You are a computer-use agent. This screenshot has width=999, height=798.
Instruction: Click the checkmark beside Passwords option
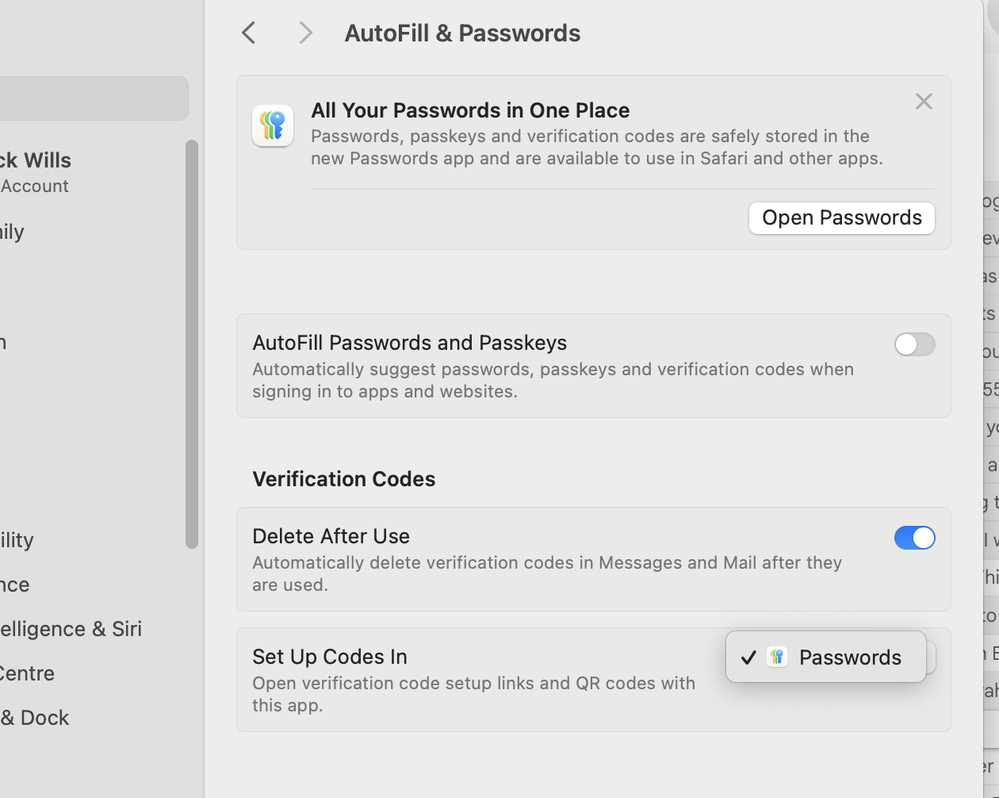pyautogui.click(x=749, y=657)
